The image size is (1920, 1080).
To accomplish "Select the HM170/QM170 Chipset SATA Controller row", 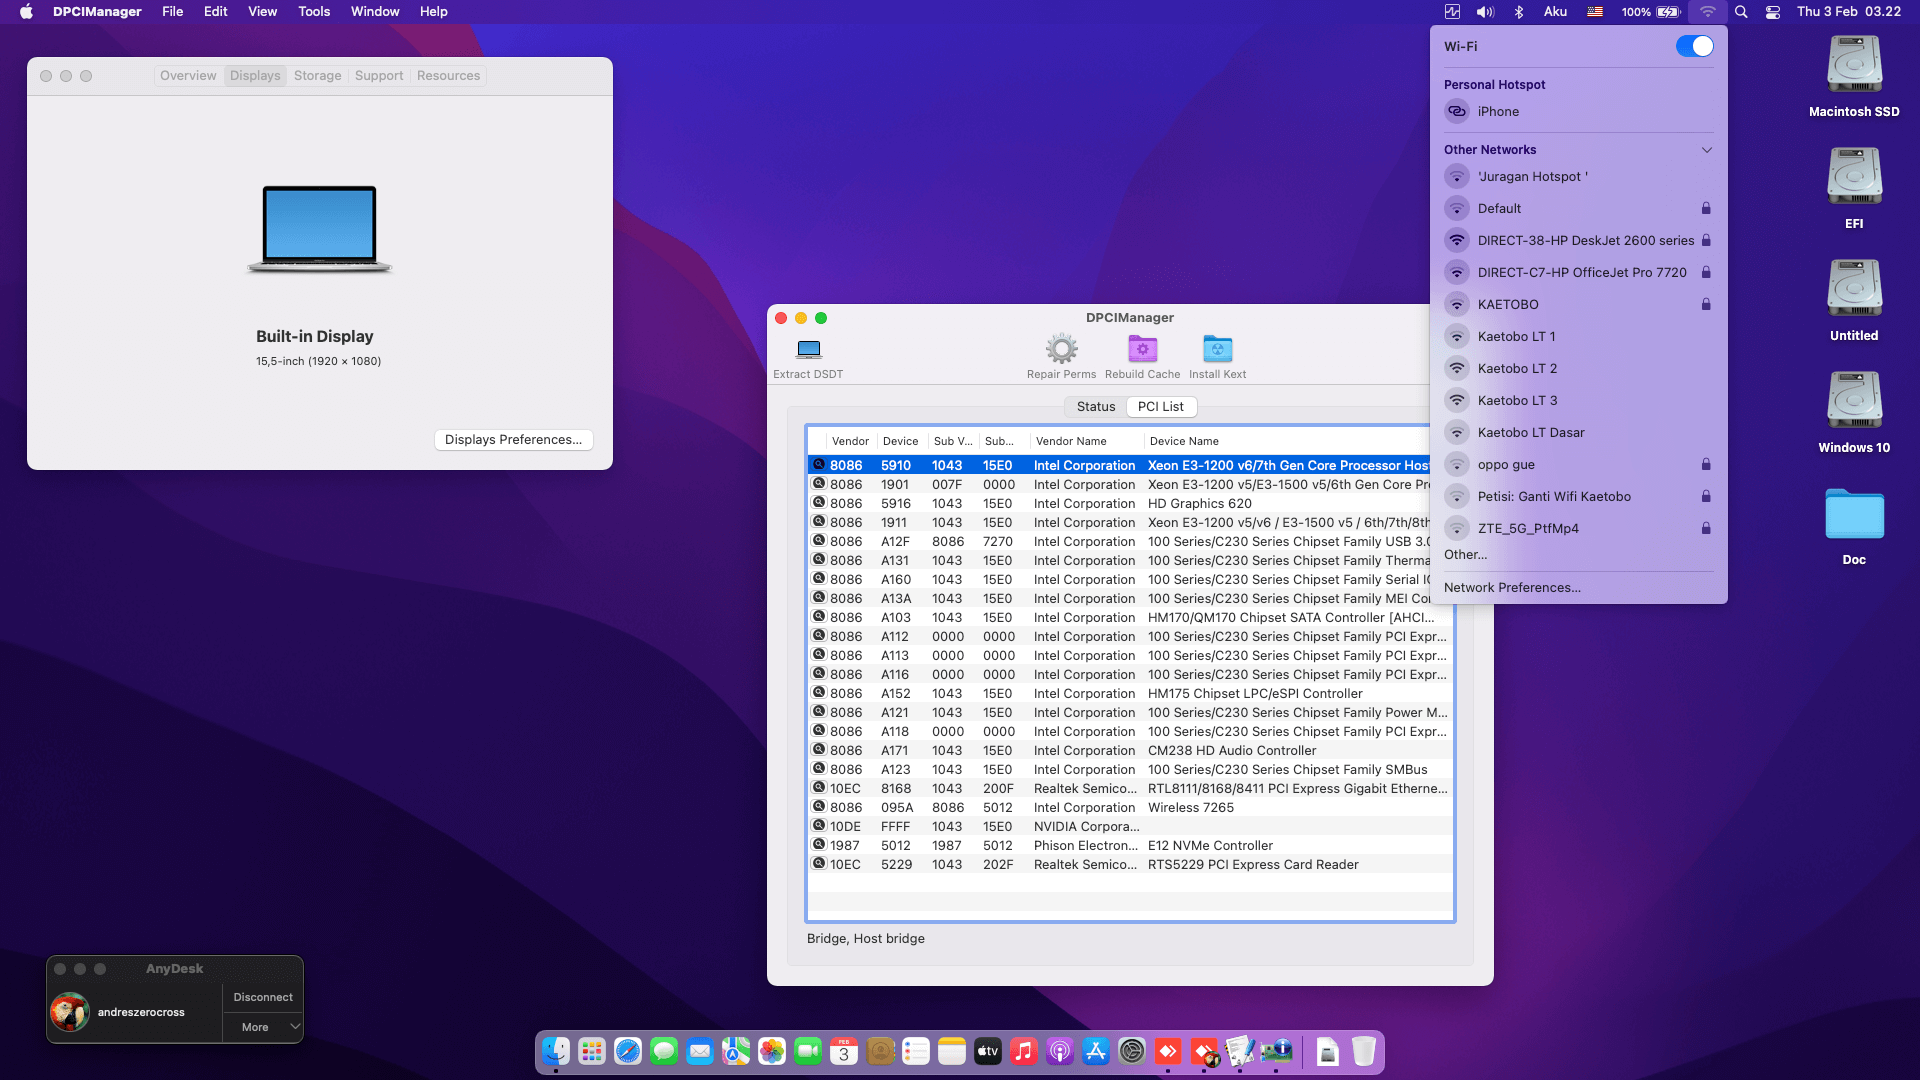I will coord(1130,618).
